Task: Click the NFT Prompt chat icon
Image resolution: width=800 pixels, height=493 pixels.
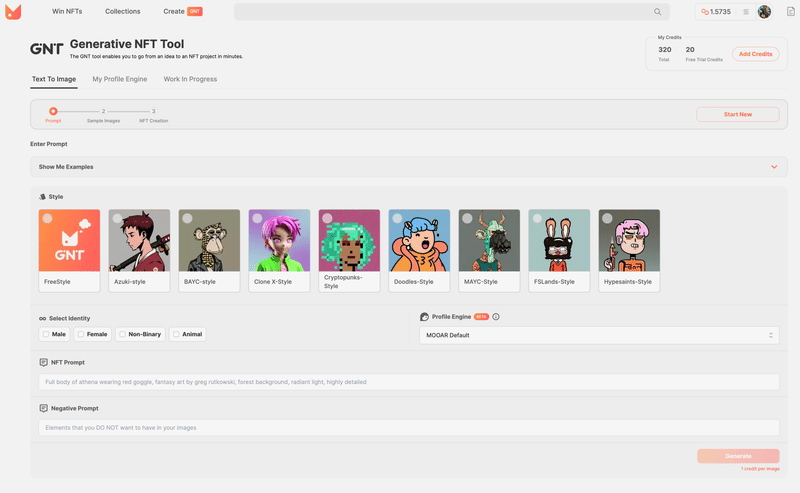Action: tap(43, 362)
